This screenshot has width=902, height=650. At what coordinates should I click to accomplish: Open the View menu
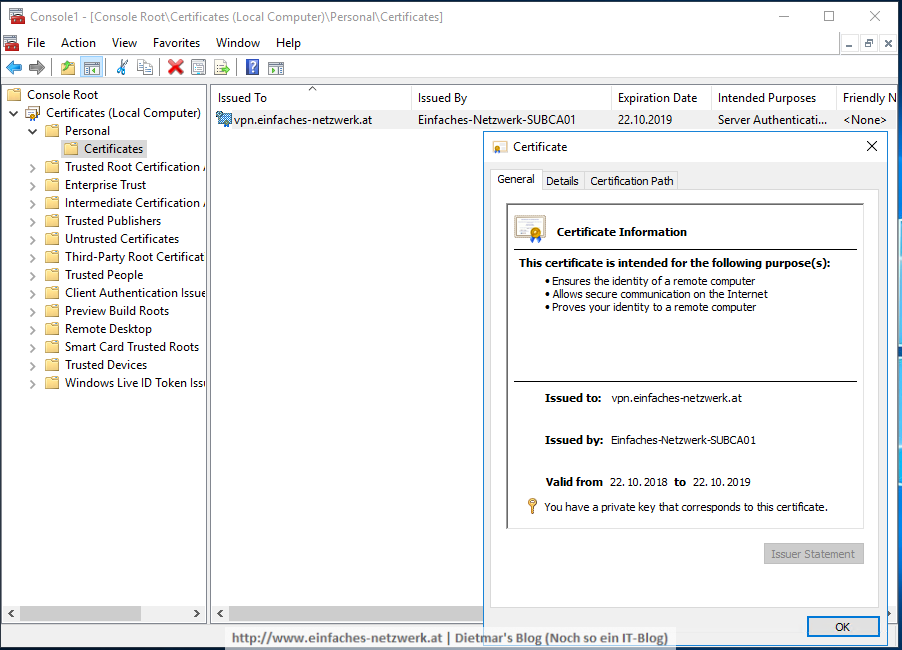click(x=124, y=43)
